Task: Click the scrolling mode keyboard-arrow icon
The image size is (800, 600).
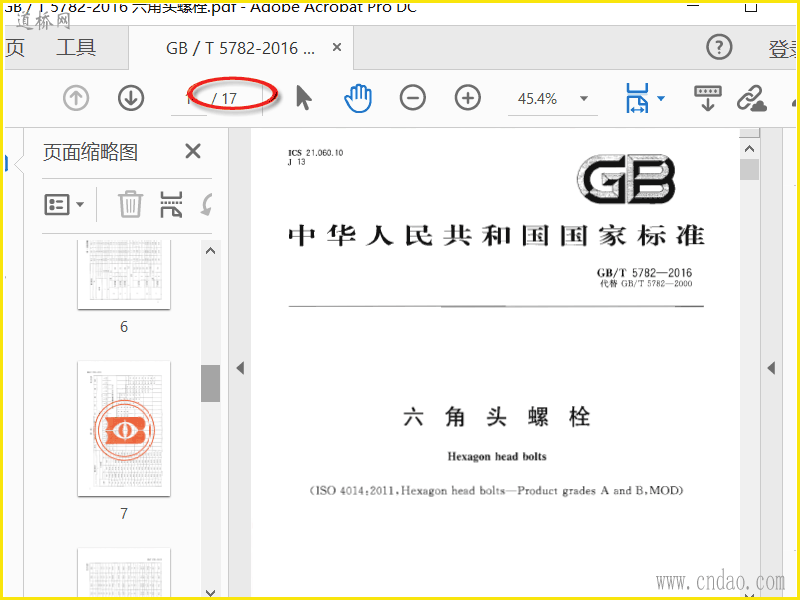Action: pos(708,98)
